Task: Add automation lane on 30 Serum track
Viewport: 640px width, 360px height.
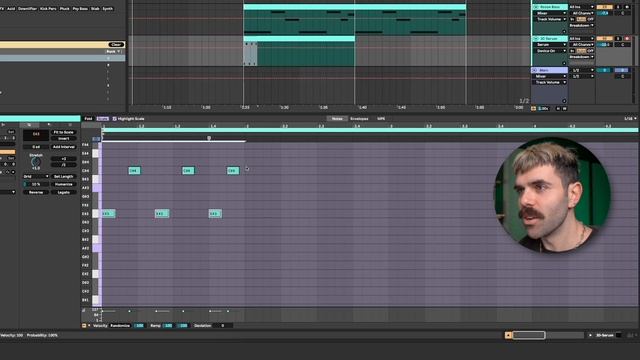Action: pyautogui.click(x=564, y=63)
